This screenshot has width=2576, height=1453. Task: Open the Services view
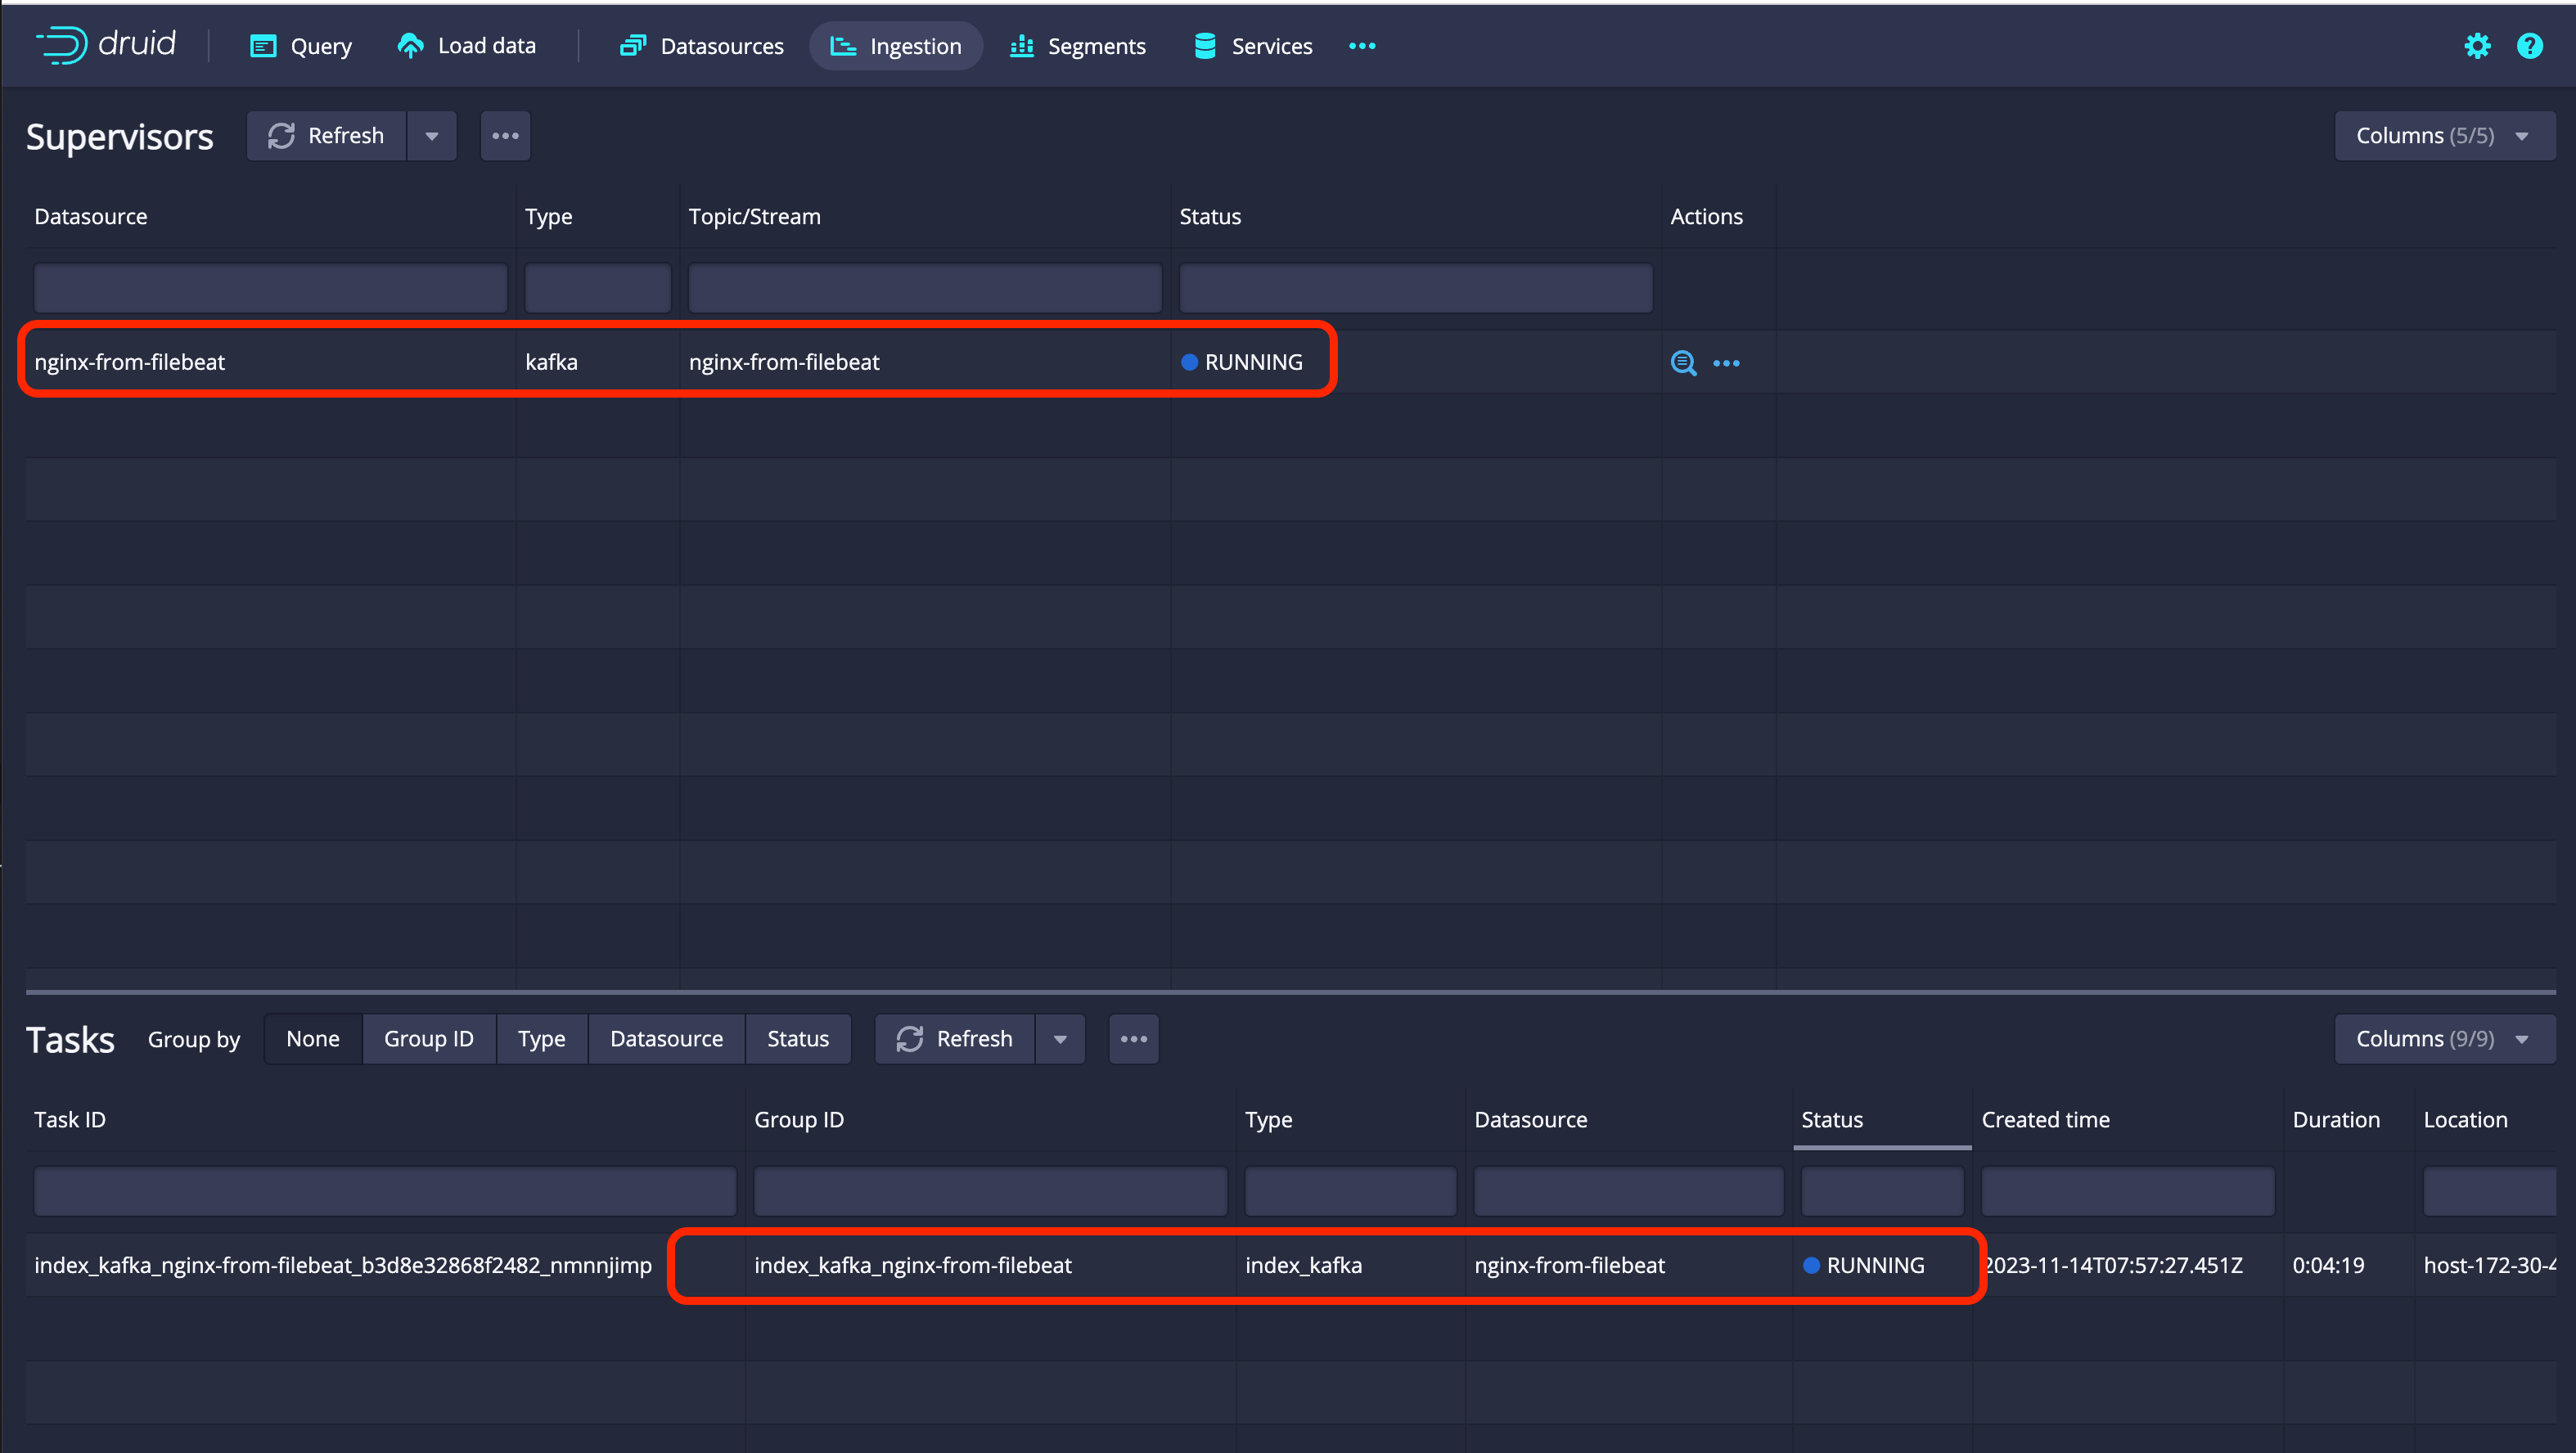tap(1253, 46)
